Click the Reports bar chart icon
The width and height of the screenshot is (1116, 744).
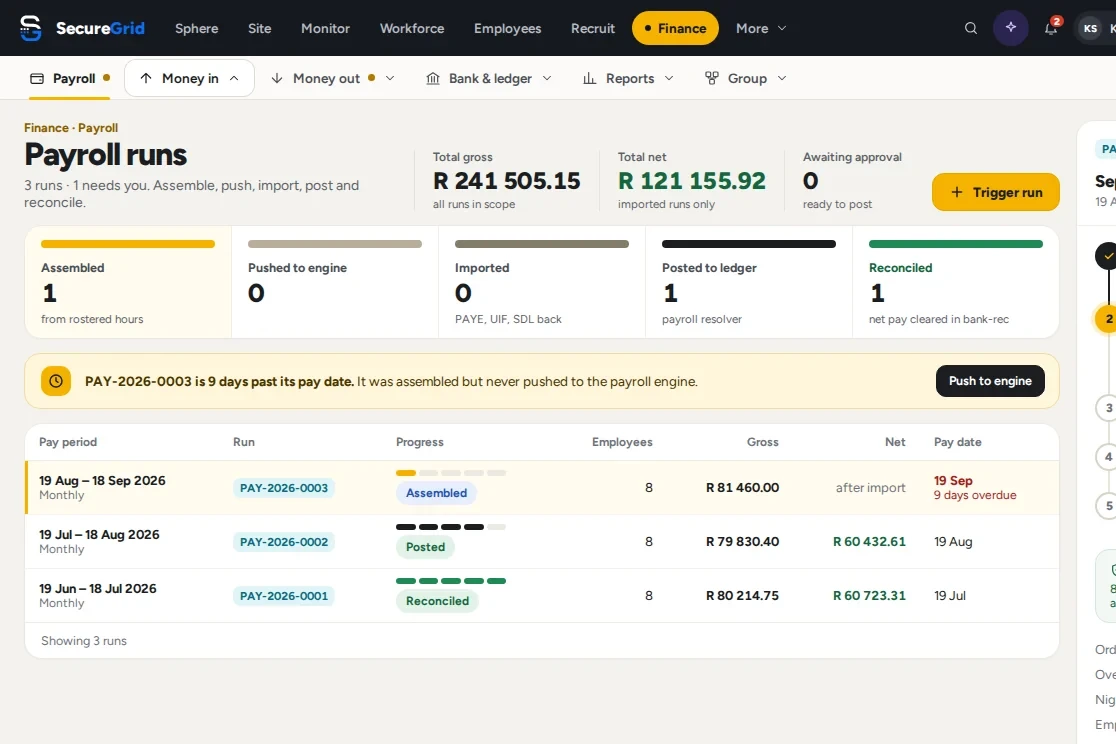589,78
